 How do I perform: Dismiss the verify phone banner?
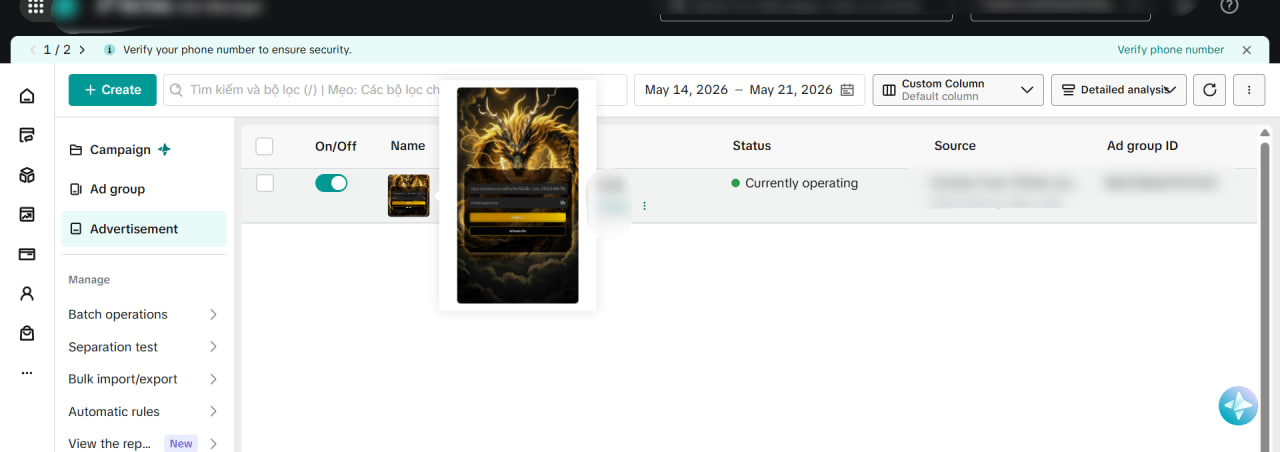(x=1246, y=50)
